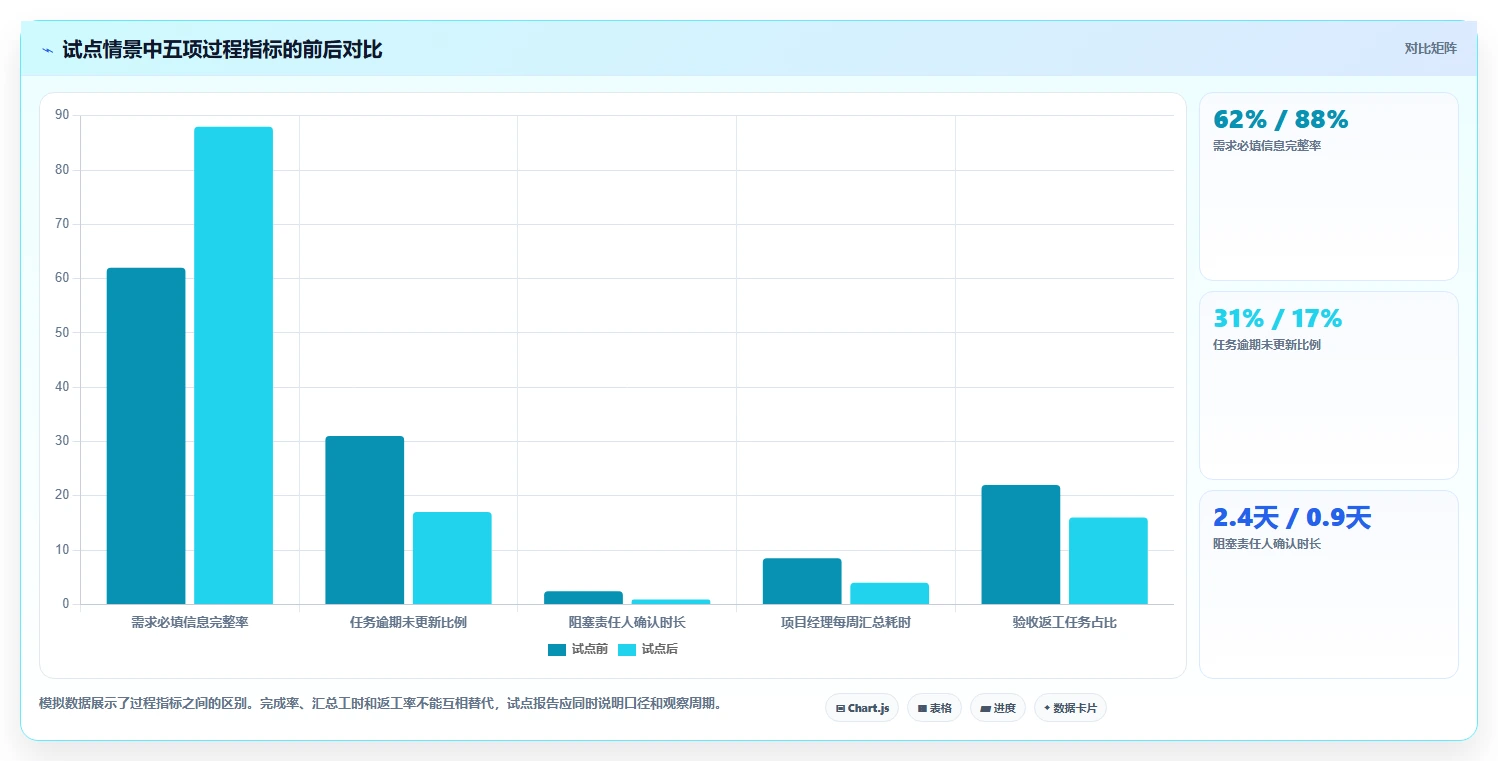This screenshot has height=761, width=1498.
Task: Click x-axis label 需求必填信息完整率
Action: [x=190, y=622]
